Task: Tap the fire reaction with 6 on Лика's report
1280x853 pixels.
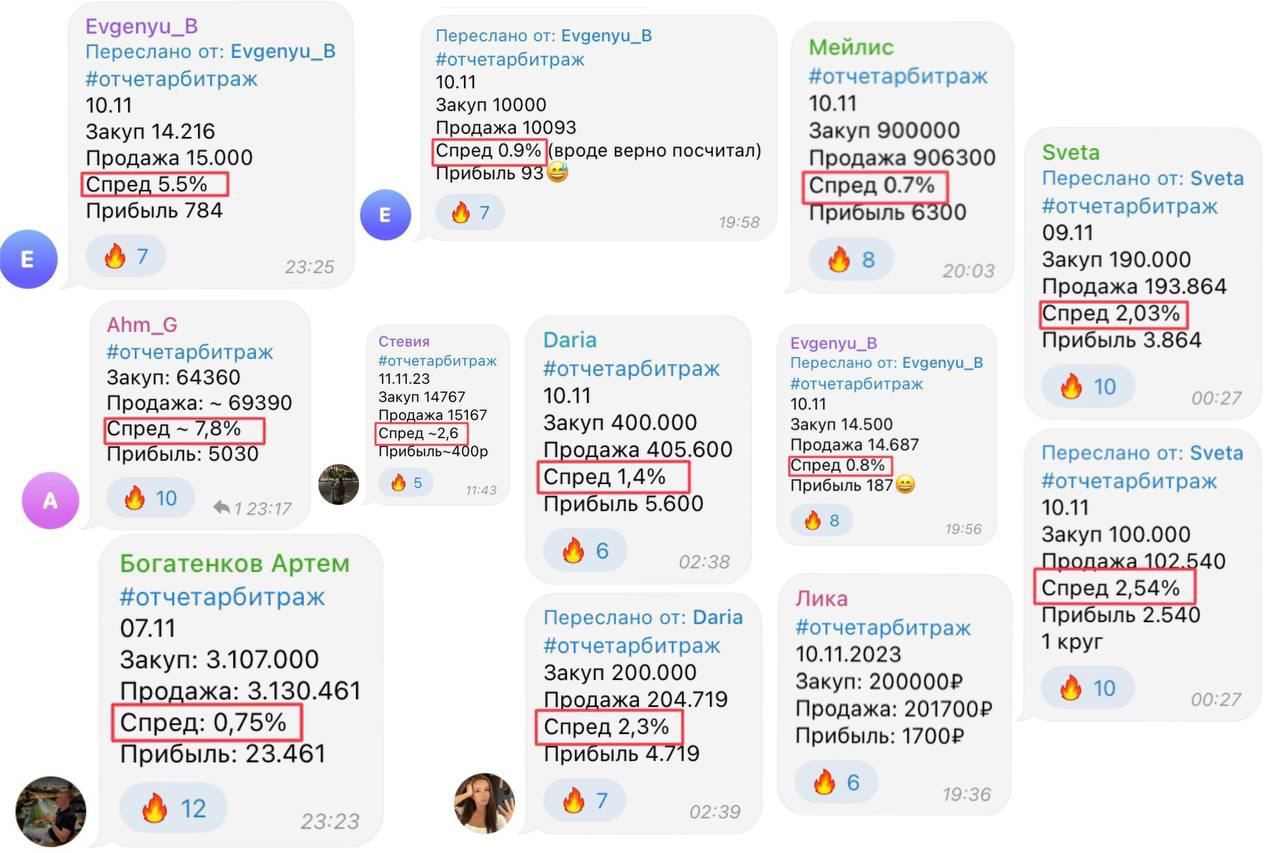Action: coord(836,782)
